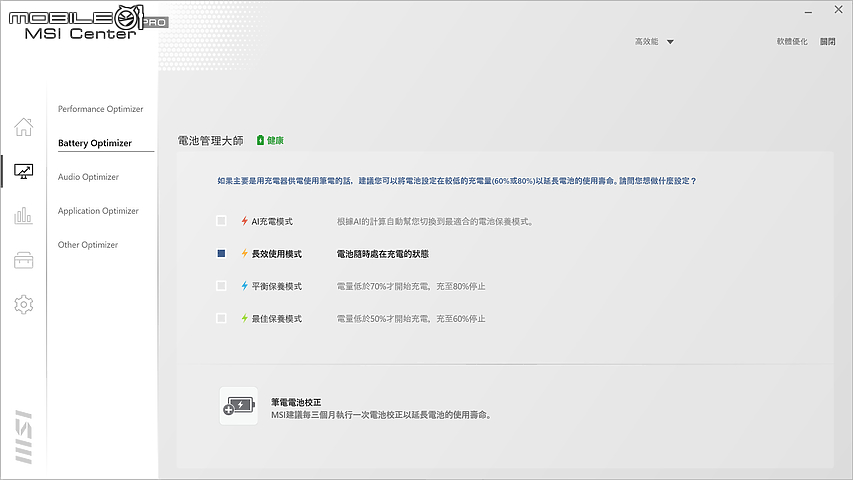Screen dimensions: 853x480
Task: Click the battery calibration icon
Action: [239, 406]
